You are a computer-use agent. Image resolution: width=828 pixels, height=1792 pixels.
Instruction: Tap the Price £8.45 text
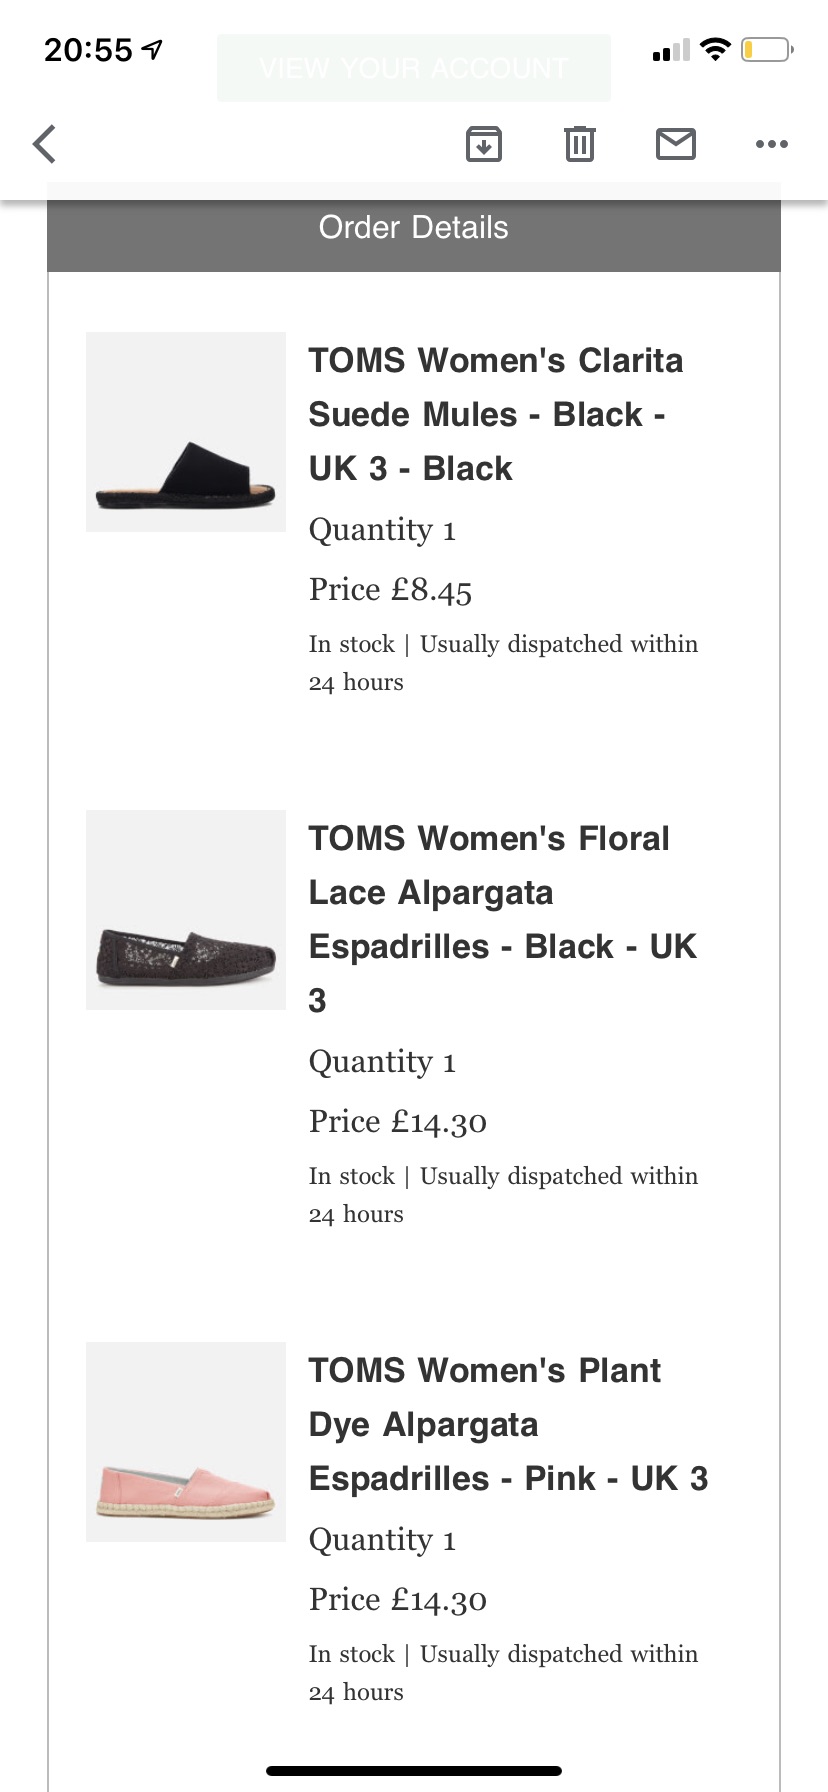pyautogui.click(x=390, y=590)
